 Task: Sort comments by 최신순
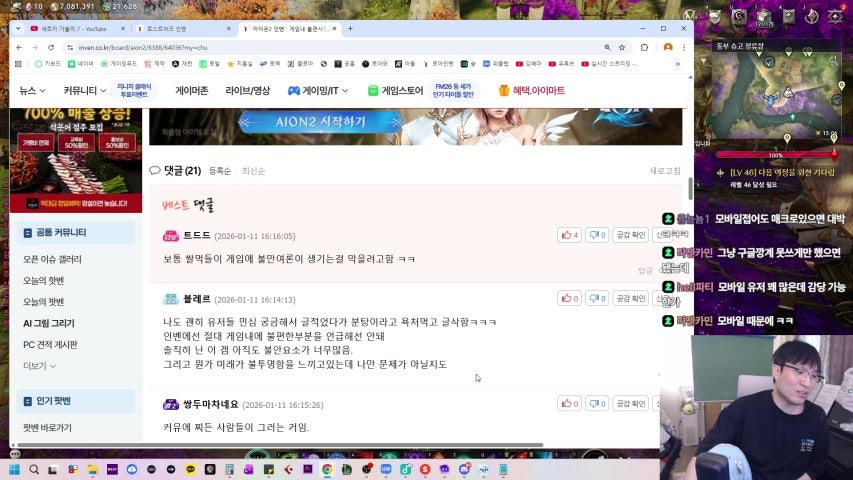click(253, 171)
